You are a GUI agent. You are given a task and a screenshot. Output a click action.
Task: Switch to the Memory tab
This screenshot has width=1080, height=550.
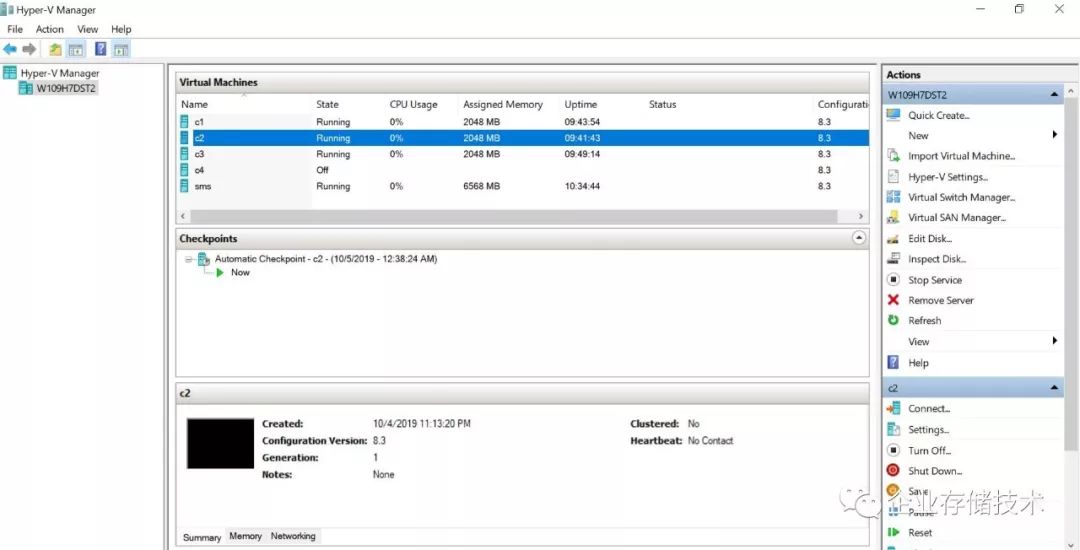pos(245,536)
